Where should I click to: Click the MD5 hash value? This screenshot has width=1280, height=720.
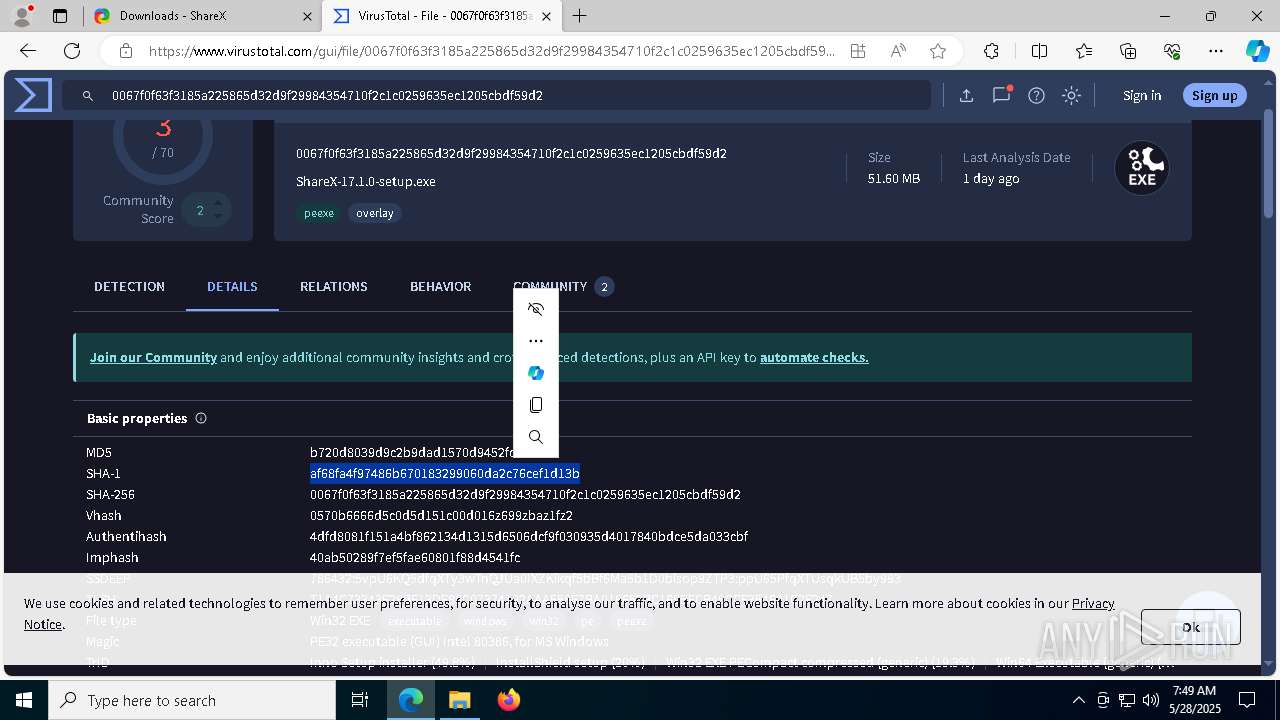411,452
